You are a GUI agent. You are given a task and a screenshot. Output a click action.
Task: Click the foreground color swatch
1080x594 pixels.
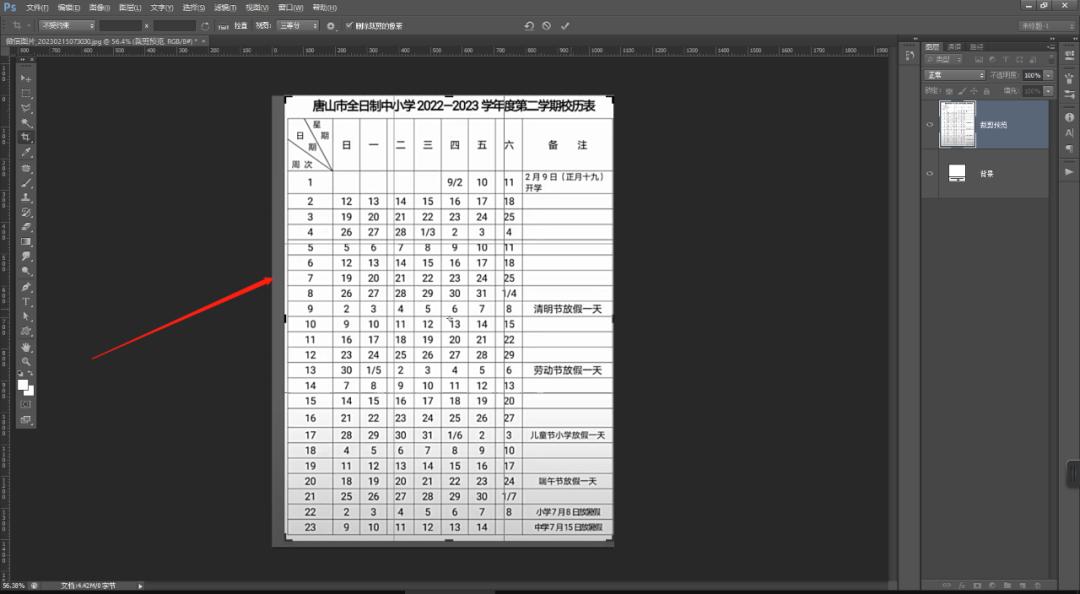click(23, 385)
